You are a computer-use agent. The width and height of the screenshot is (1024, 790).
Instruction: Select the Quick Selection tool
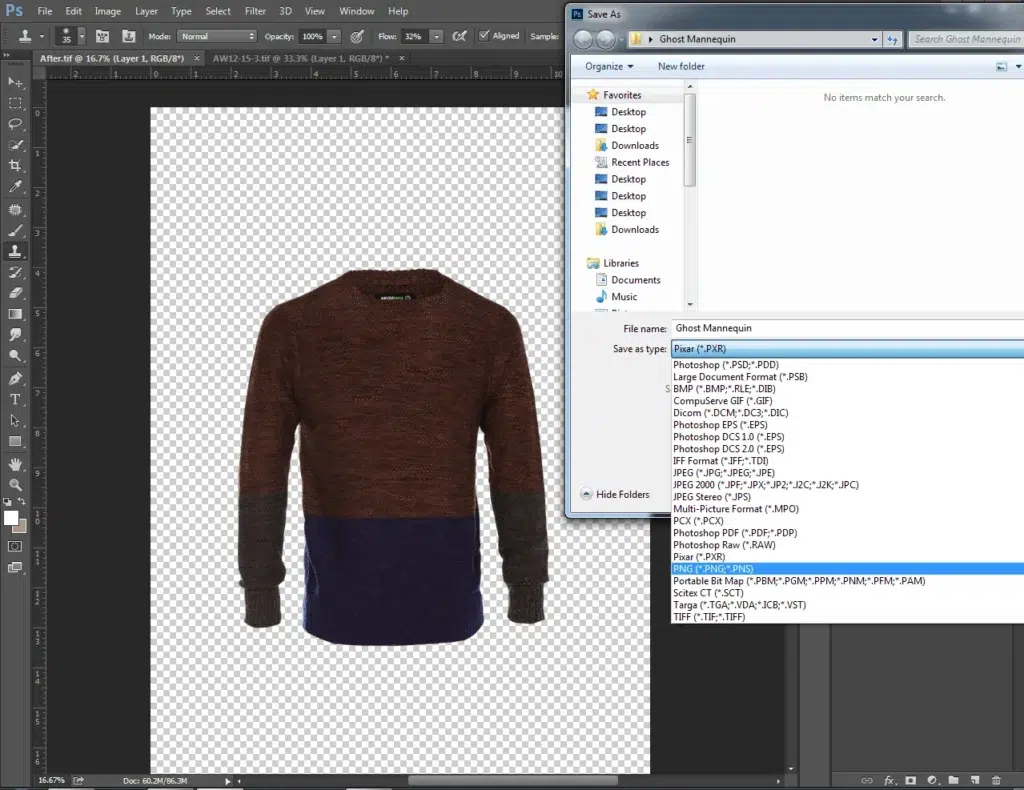(15, 145)
